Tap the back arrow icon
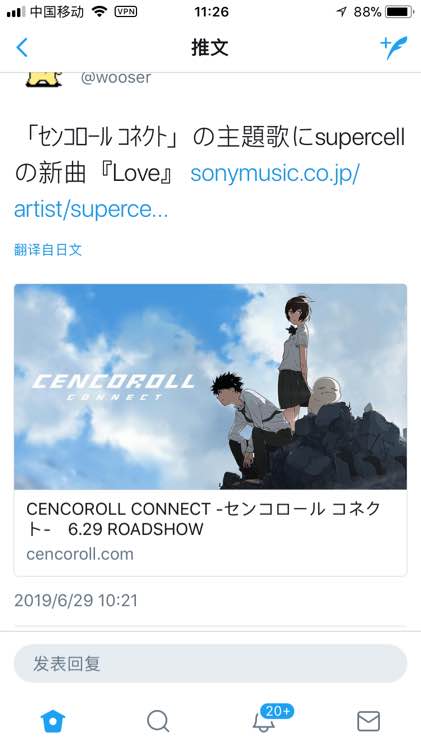This screenshot has height=750, width=421. tap(22, 48)
